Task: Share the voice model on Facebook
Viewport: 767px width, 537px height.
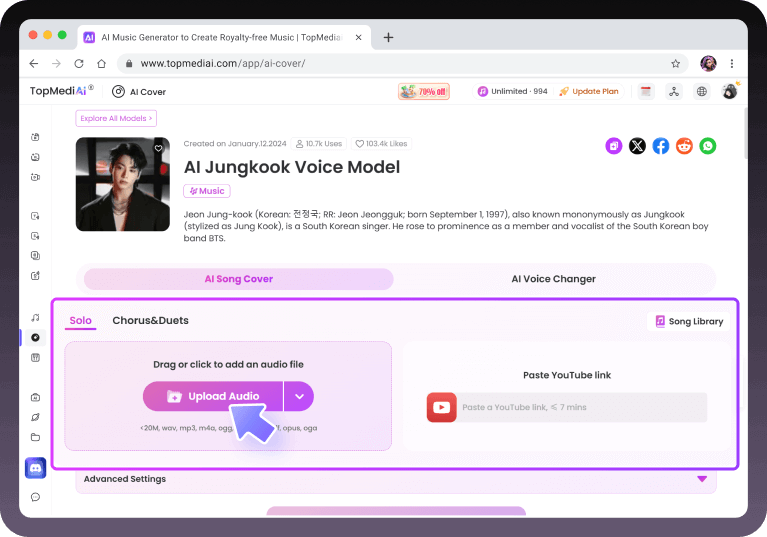Action: 660,146
